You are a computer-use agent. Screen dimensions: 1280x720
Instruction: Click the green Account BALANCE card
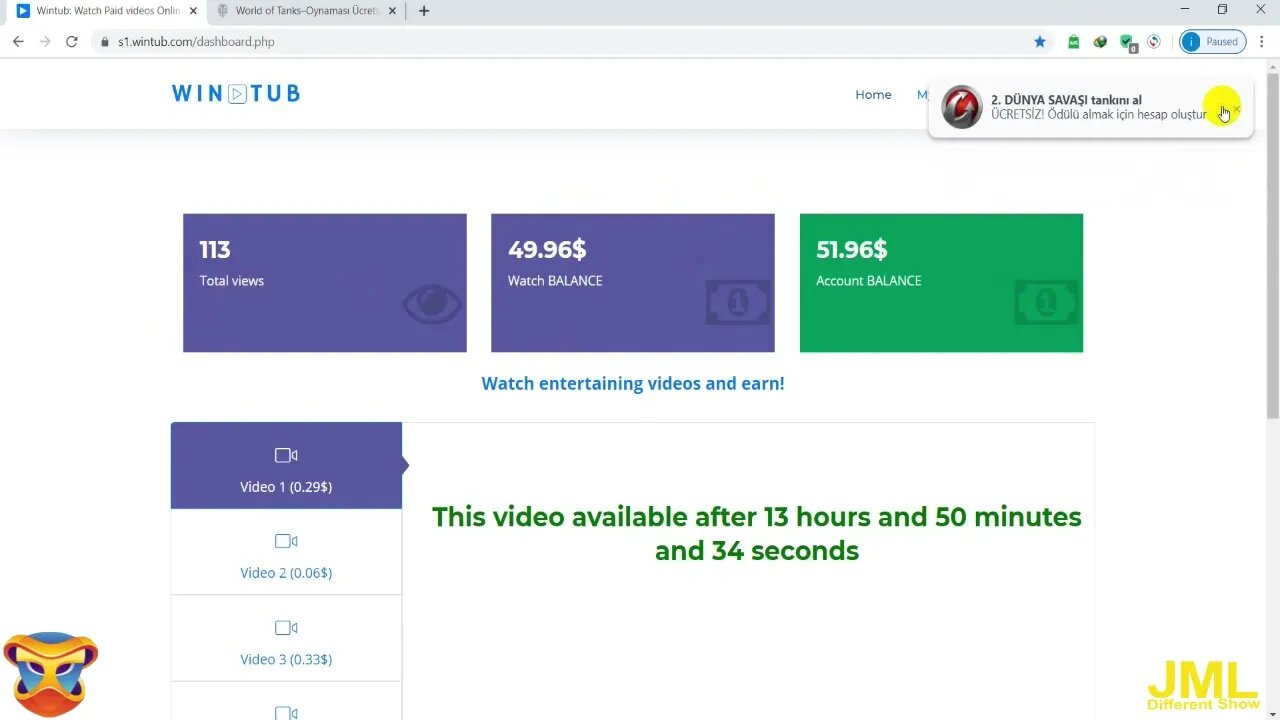[941, 283]
